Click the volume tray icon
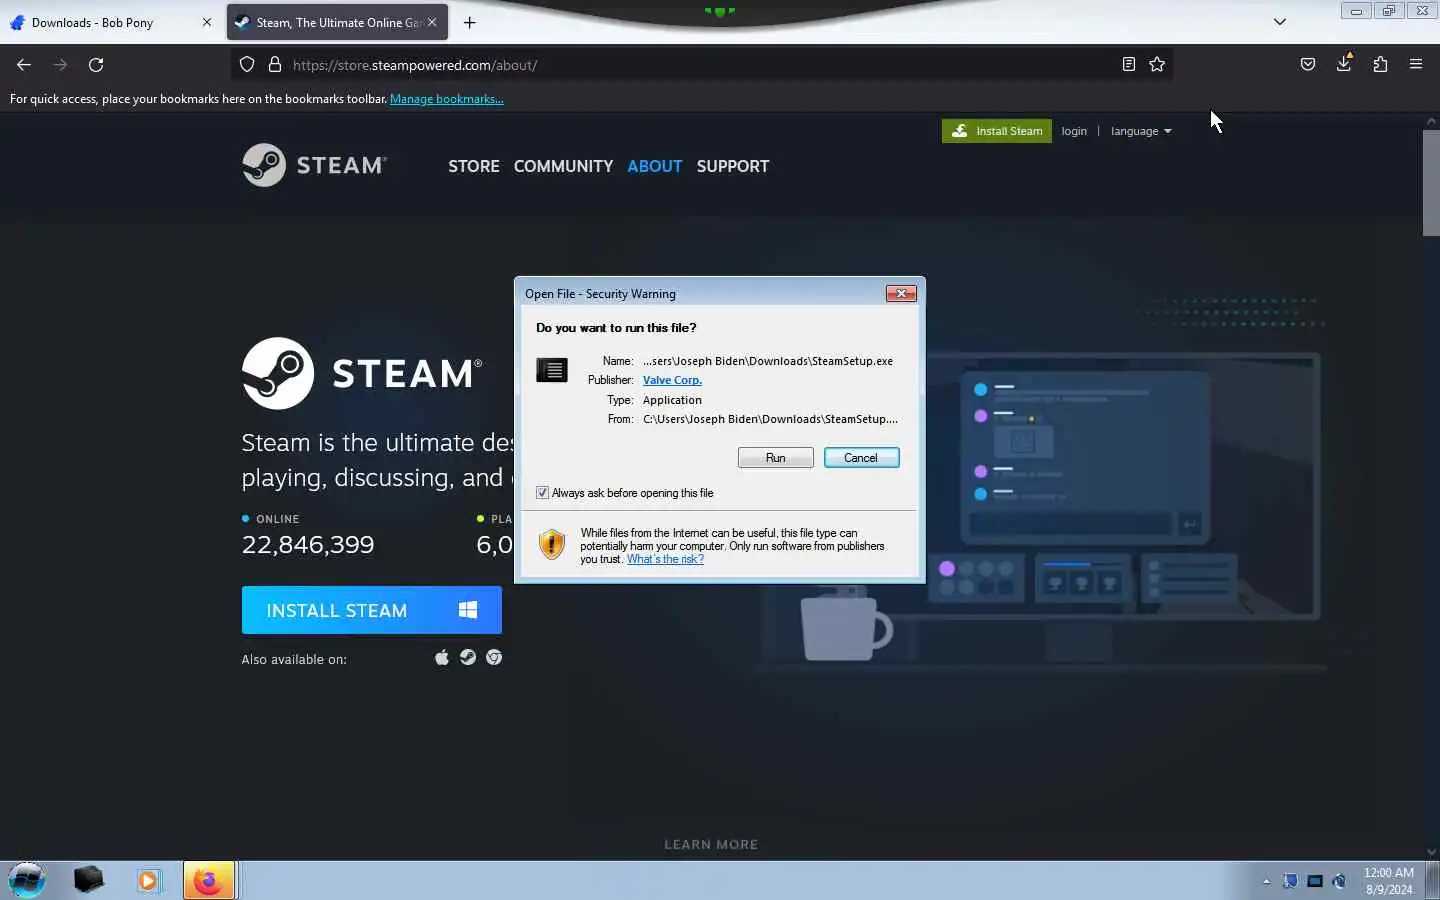 coord(1339,881)
